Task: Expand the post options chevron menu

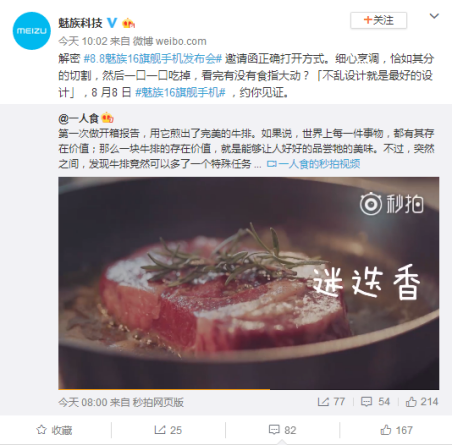Action: [x=434, y=16]
